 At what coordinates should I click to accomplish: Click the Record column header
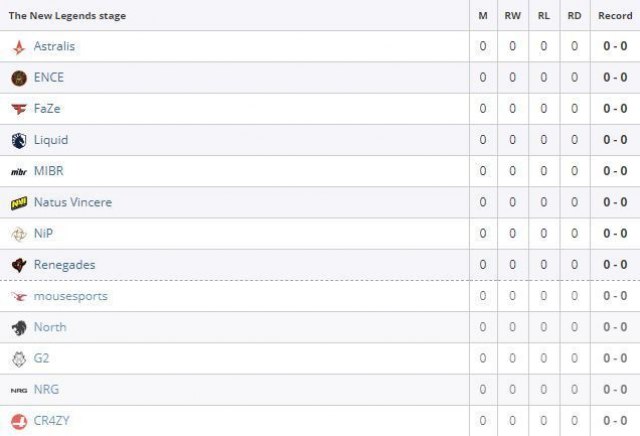pos(615,16)
